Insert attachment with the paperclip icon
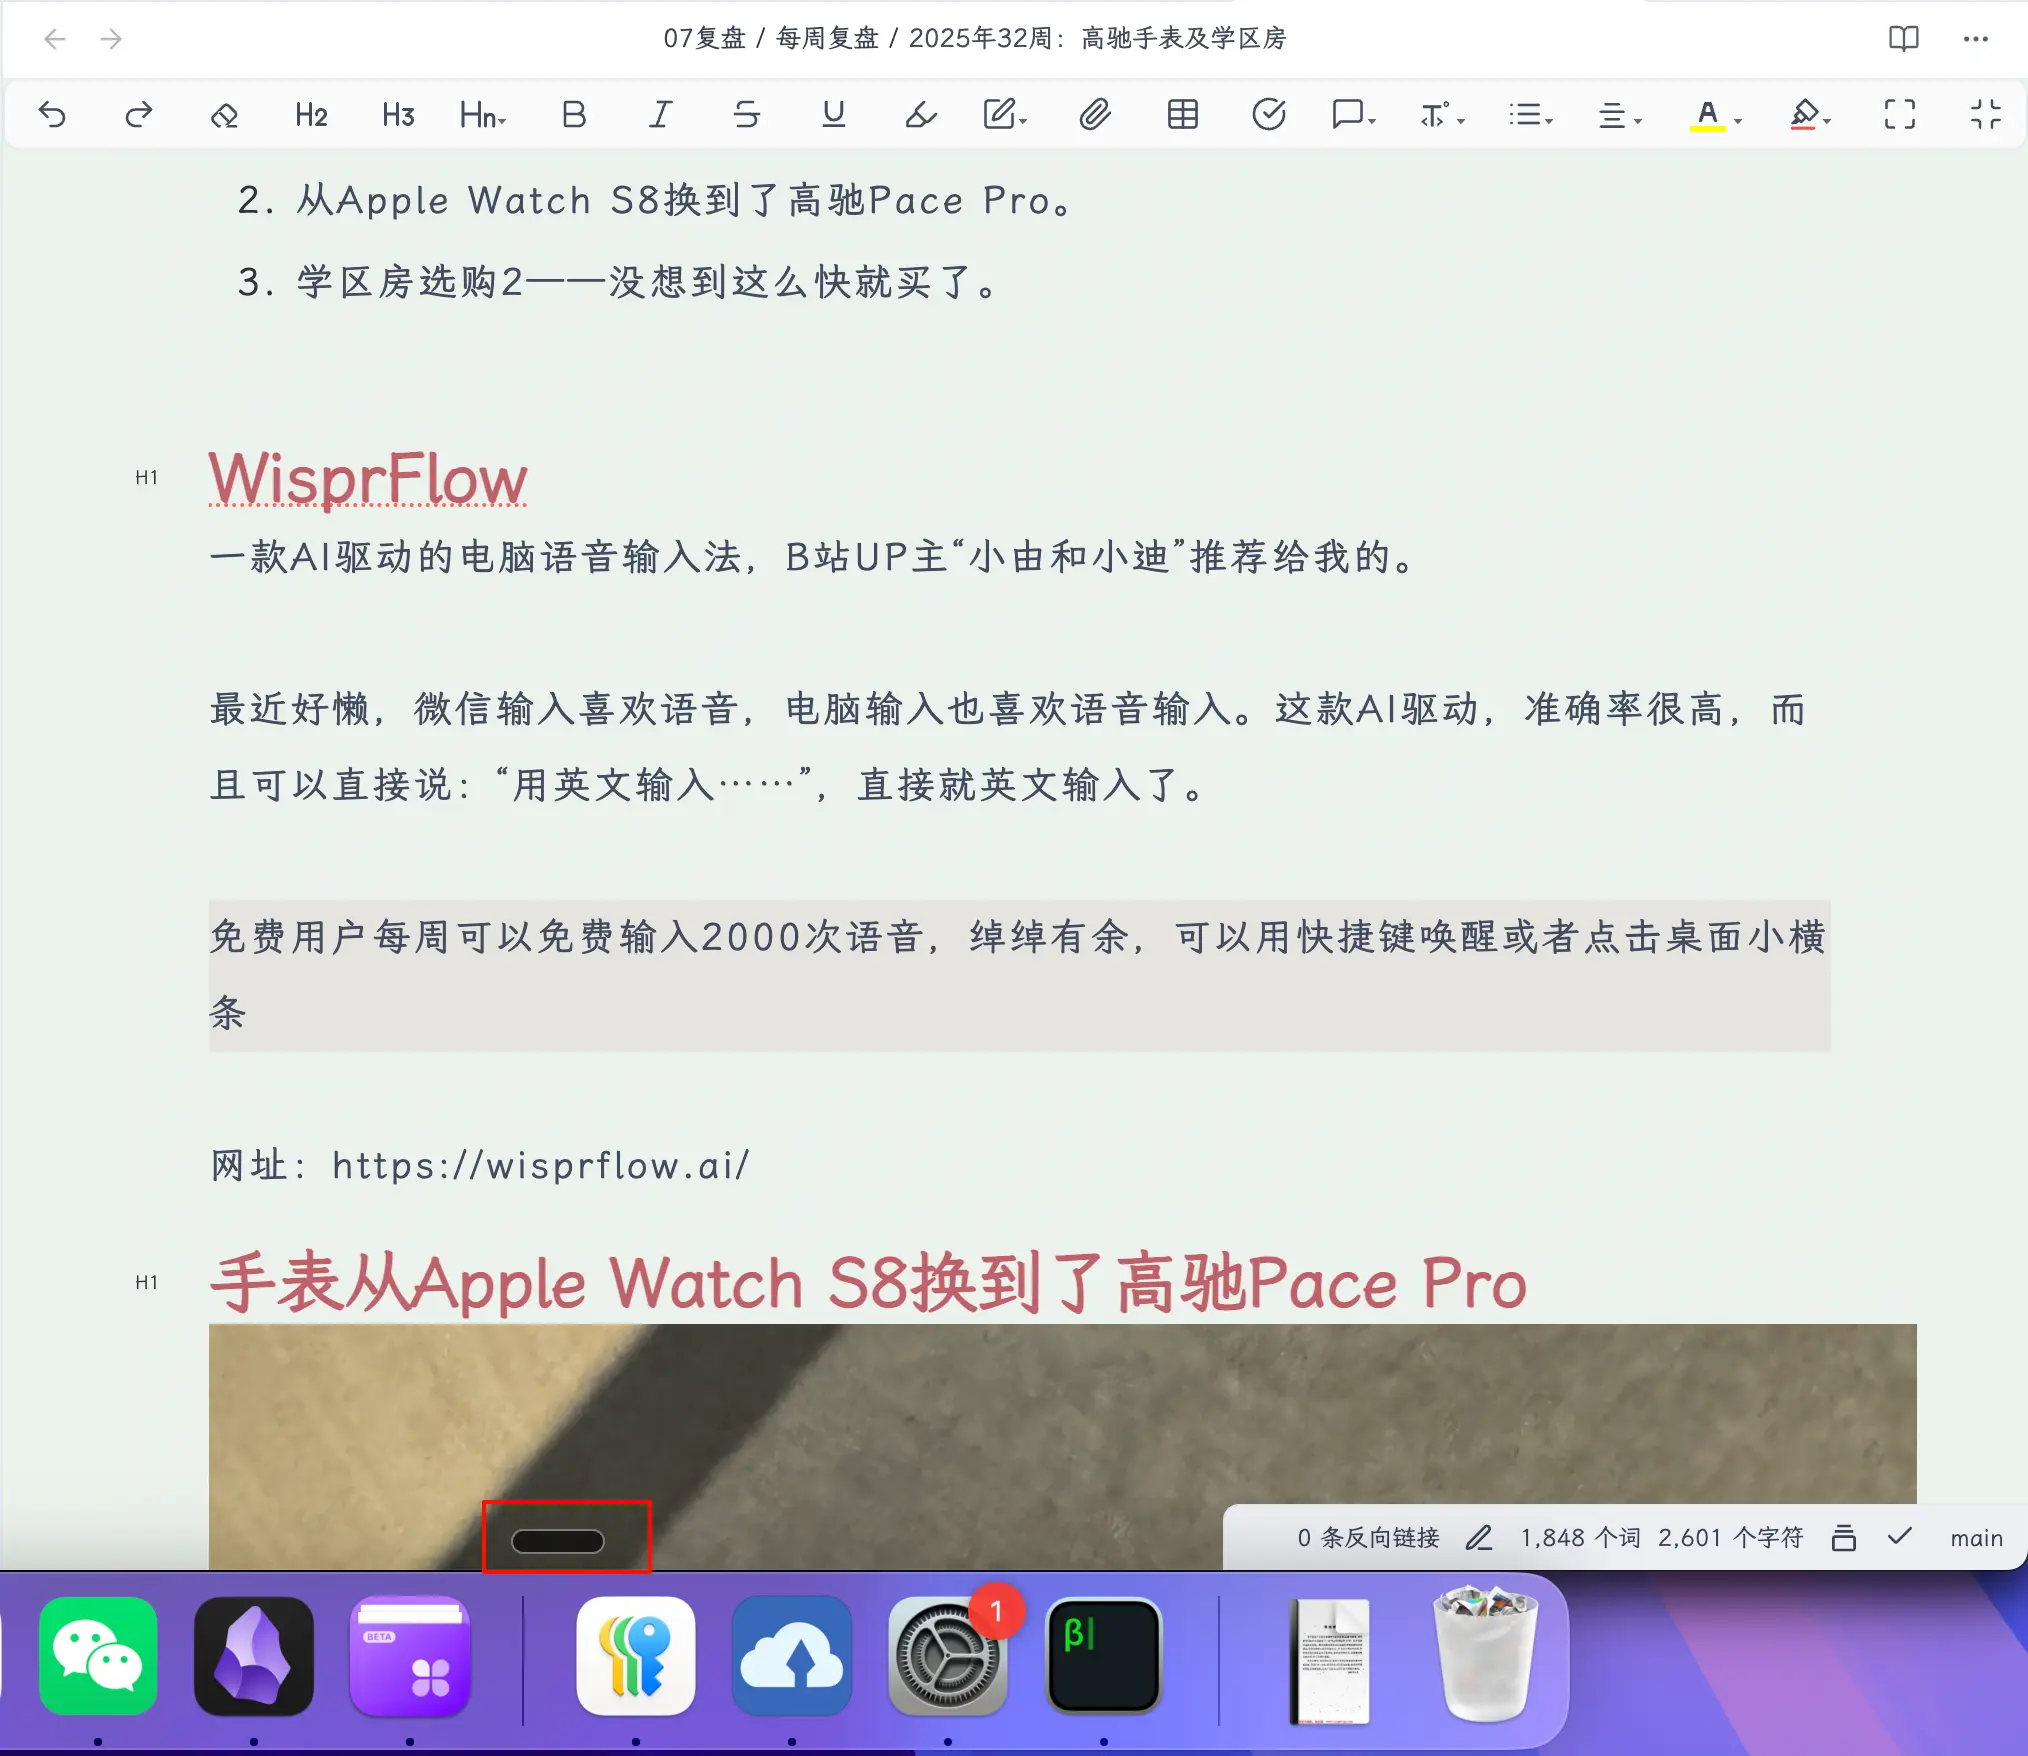The width and height of the screenshot is (2028, 1756). (1095, 115)
